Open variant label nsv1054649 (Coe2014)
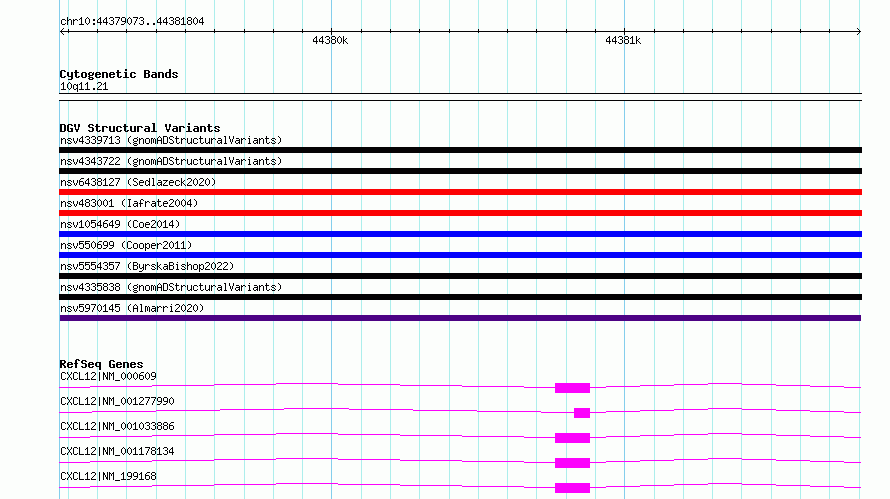 (120, 224)
